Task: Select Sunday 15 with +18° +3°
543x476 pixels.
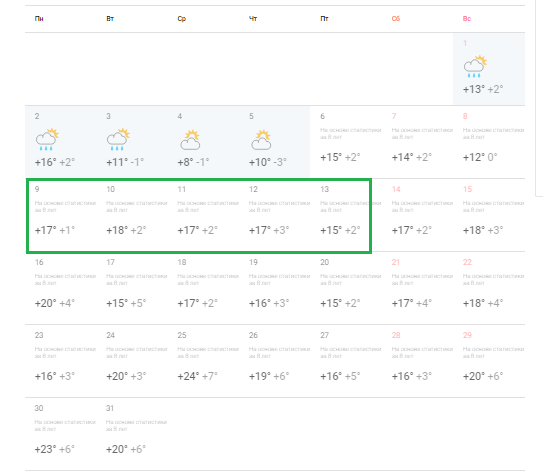Action: pos(489,215)
